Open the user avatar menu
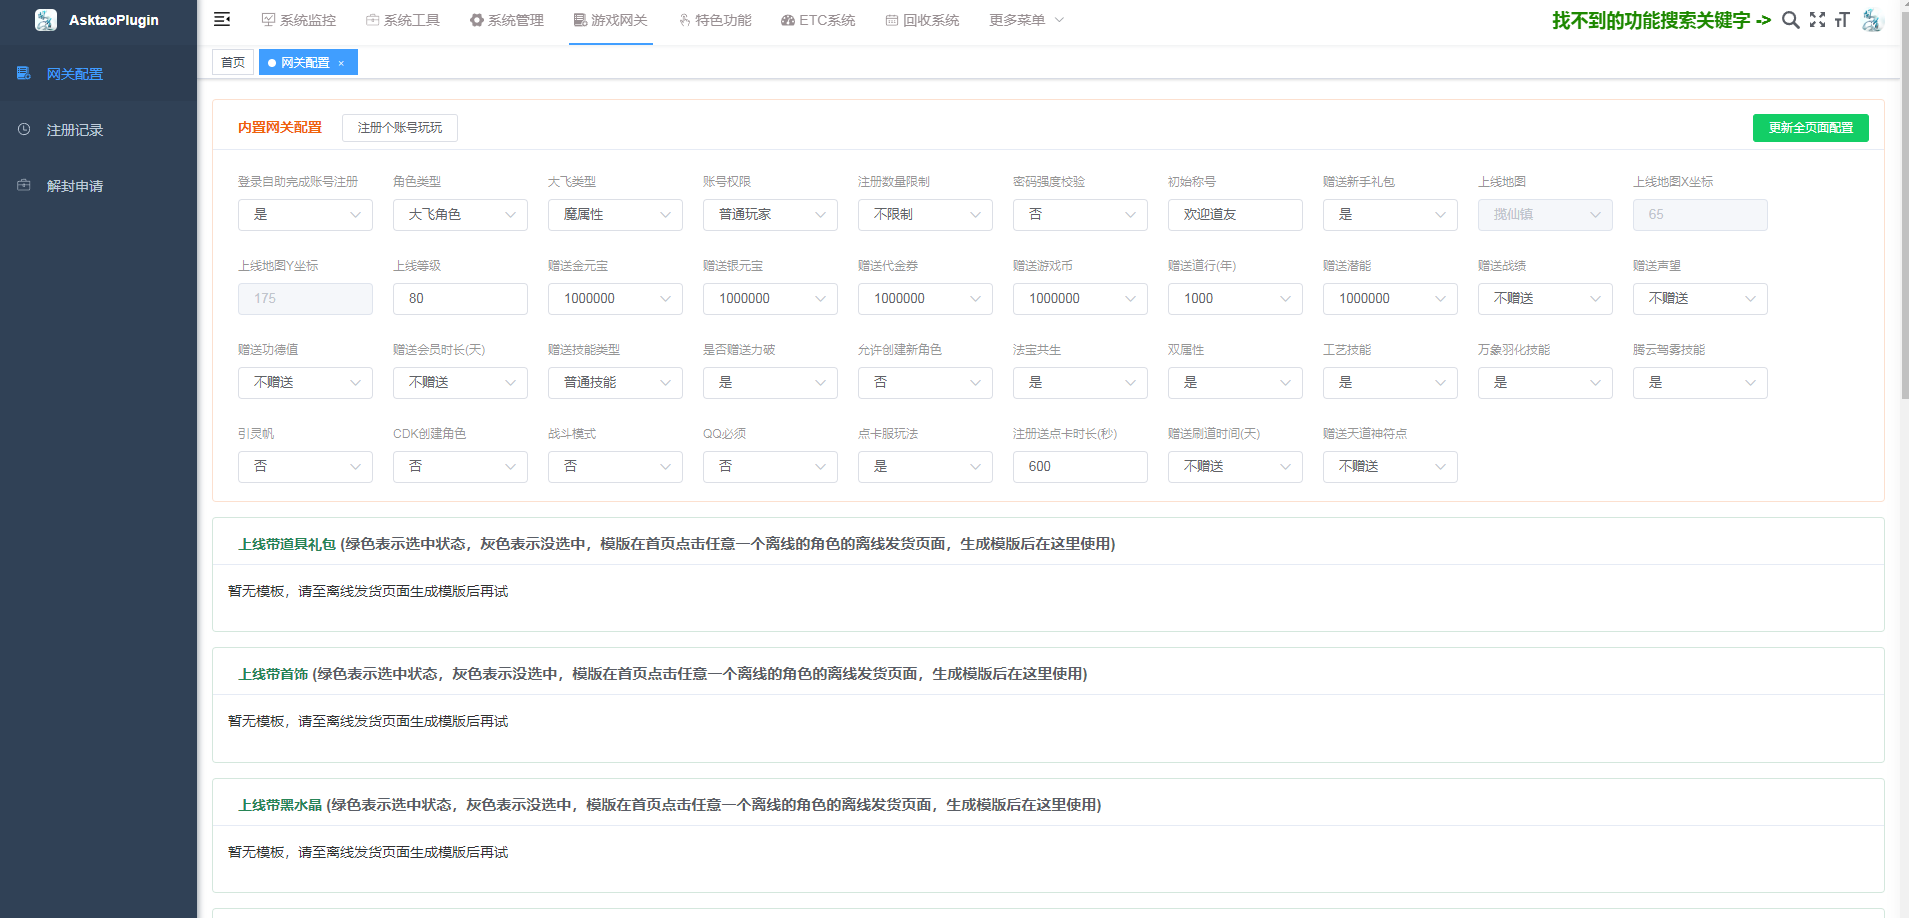The width and height of the screenshot is (1909, 918). 1872,20
